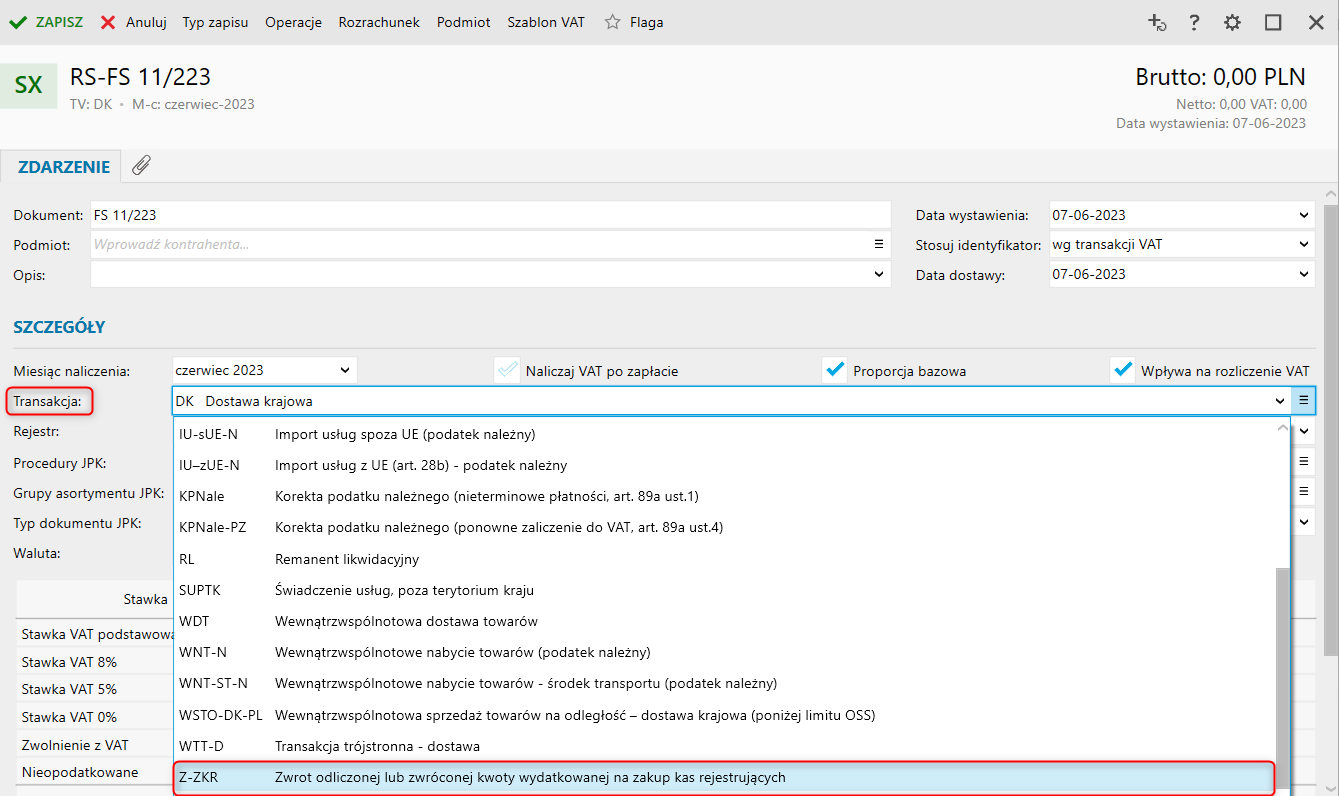The image size is (1339, 796).
Task: Toggle Naliczaj VAT po zapłacie checkbox
Action: (507, 370)
